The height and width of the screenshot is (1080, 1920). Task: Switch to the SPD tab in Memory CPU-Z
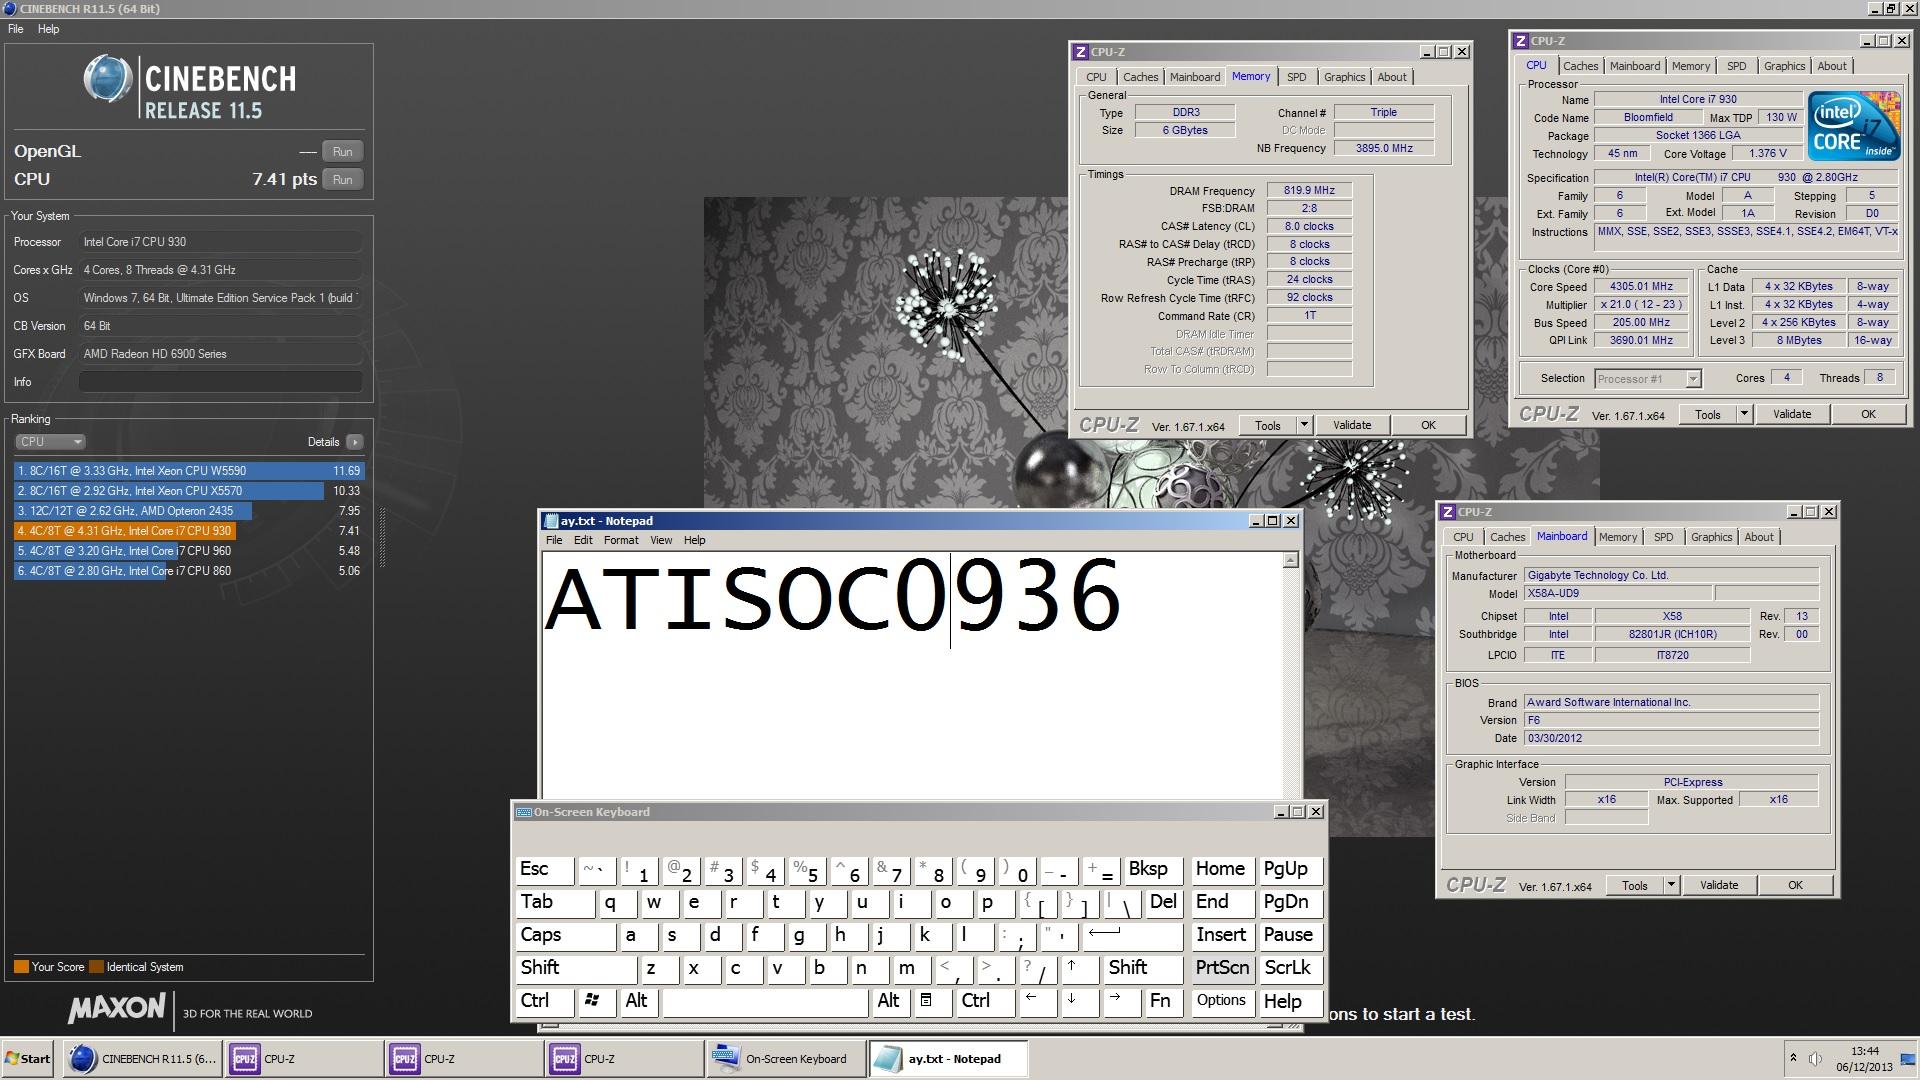[1296, 77]
